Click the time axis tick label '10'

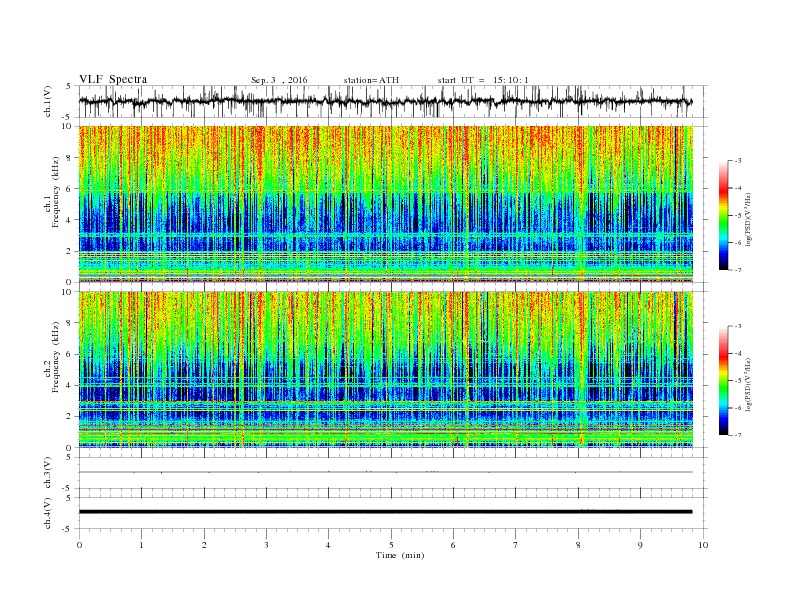[x=703, y=545]
